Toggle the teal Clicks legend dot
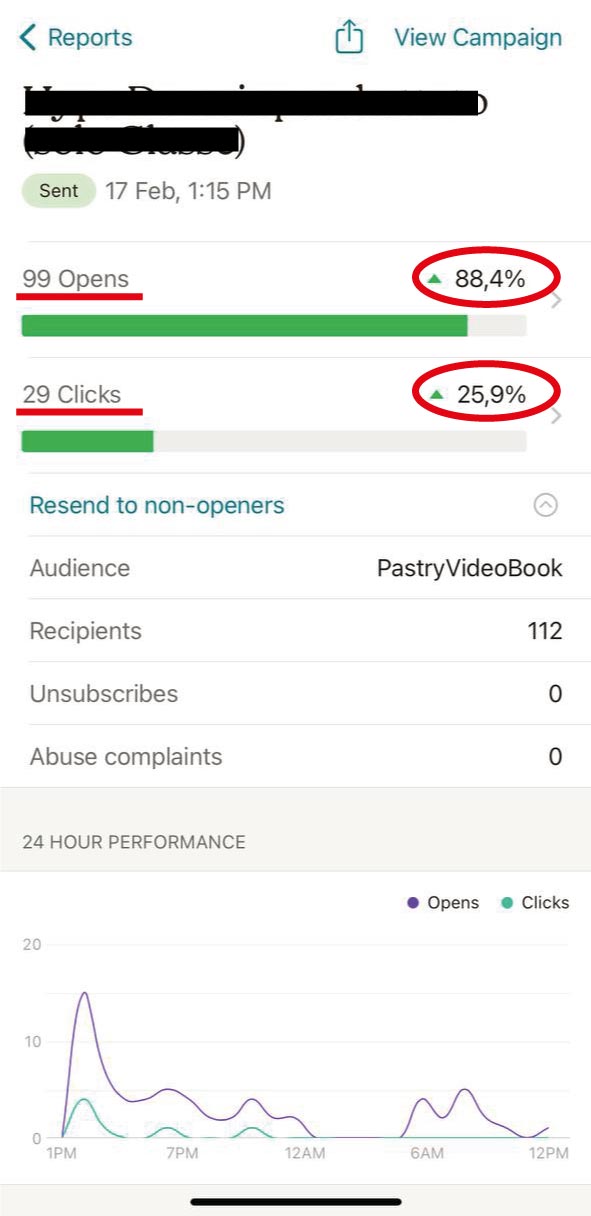591x1216 pixels. point(507,903)
